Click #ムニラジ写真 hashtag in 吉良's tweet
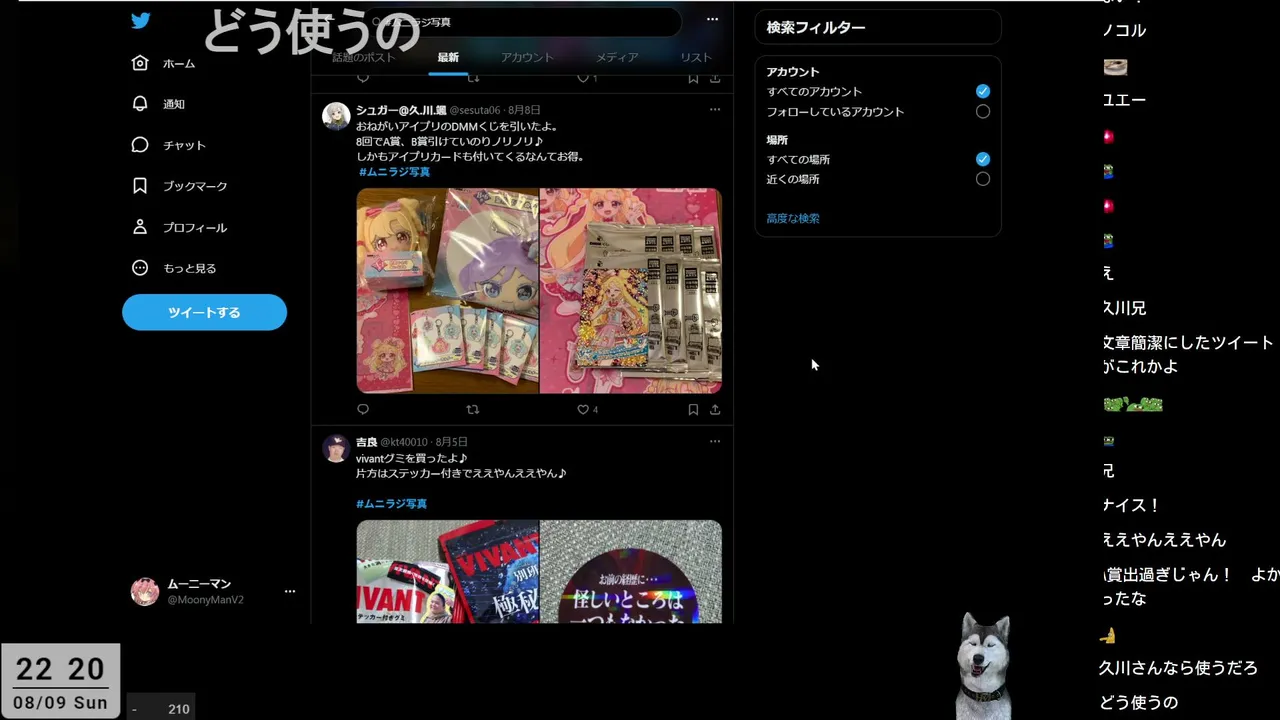1280x720 pixels. [x=392, y=504]
